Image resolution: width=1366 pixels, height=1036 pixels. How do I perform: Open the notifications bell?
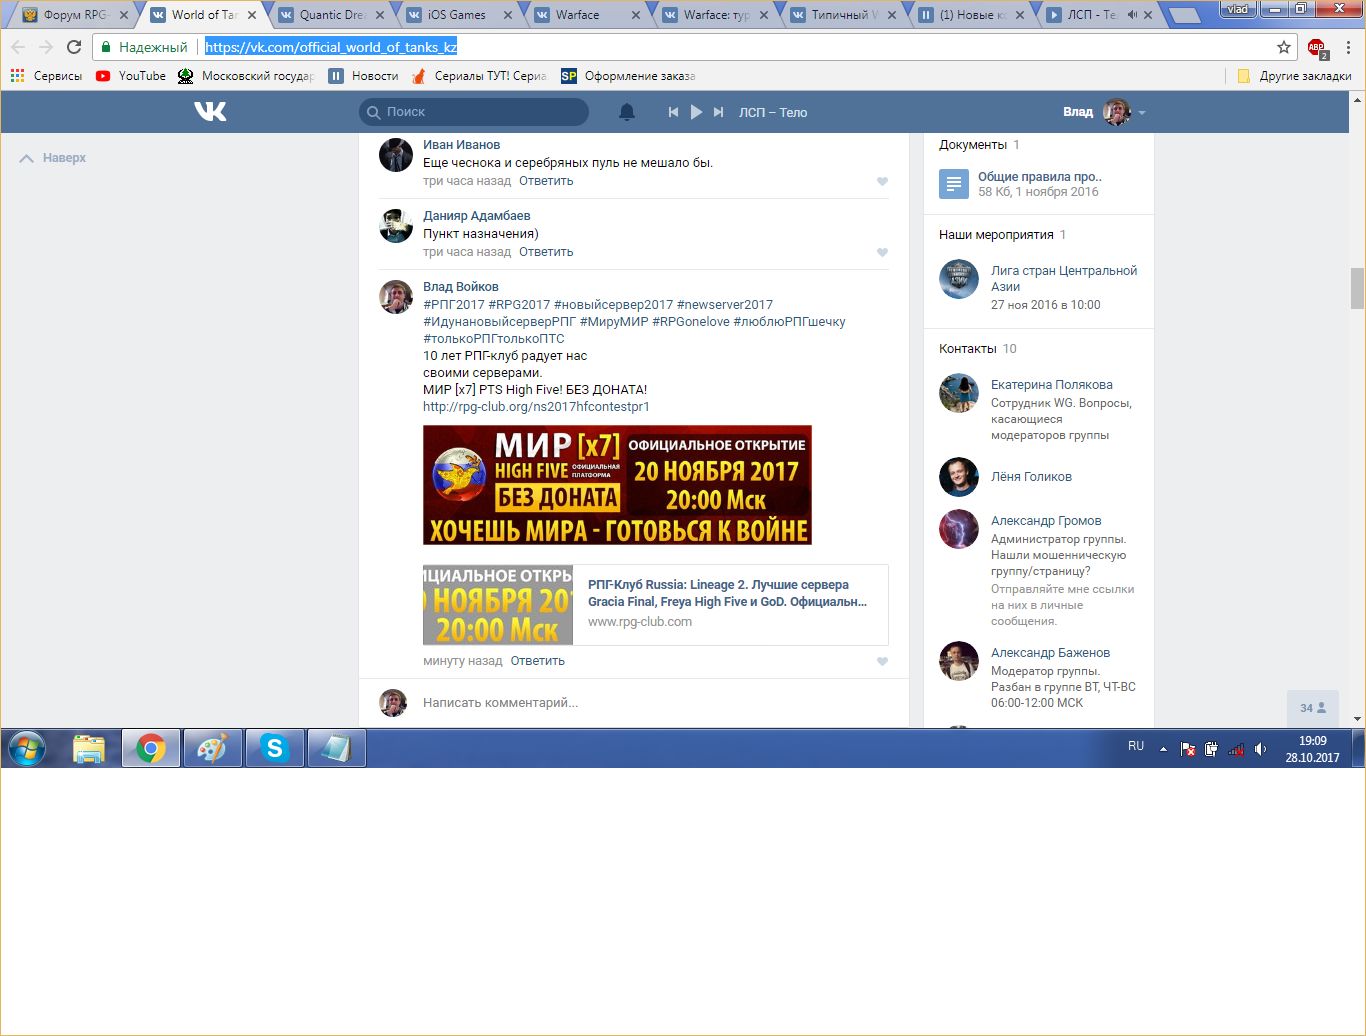point(627,112)
